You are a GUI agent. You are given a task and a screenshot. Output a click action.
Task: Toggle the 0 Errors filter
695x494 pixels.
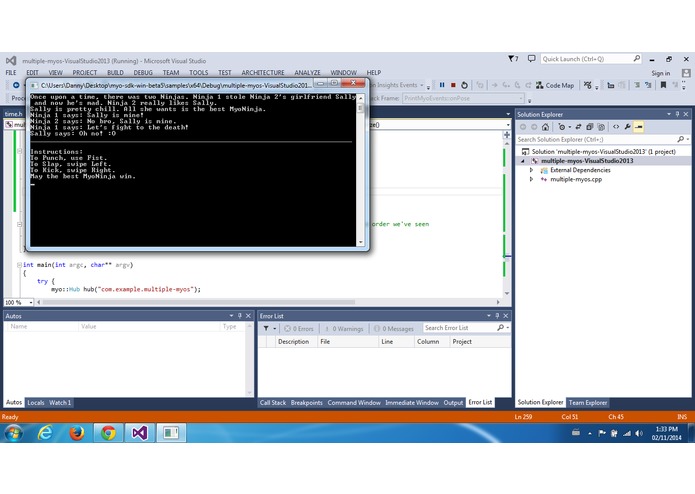coord(299,328)
